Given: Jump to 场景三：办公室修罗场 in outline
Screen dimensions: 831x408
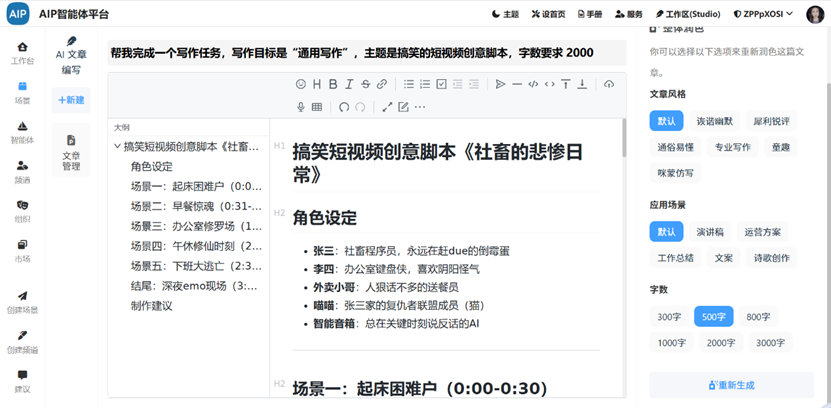Looking at the screenshot, I should click(x=196, y=226).
